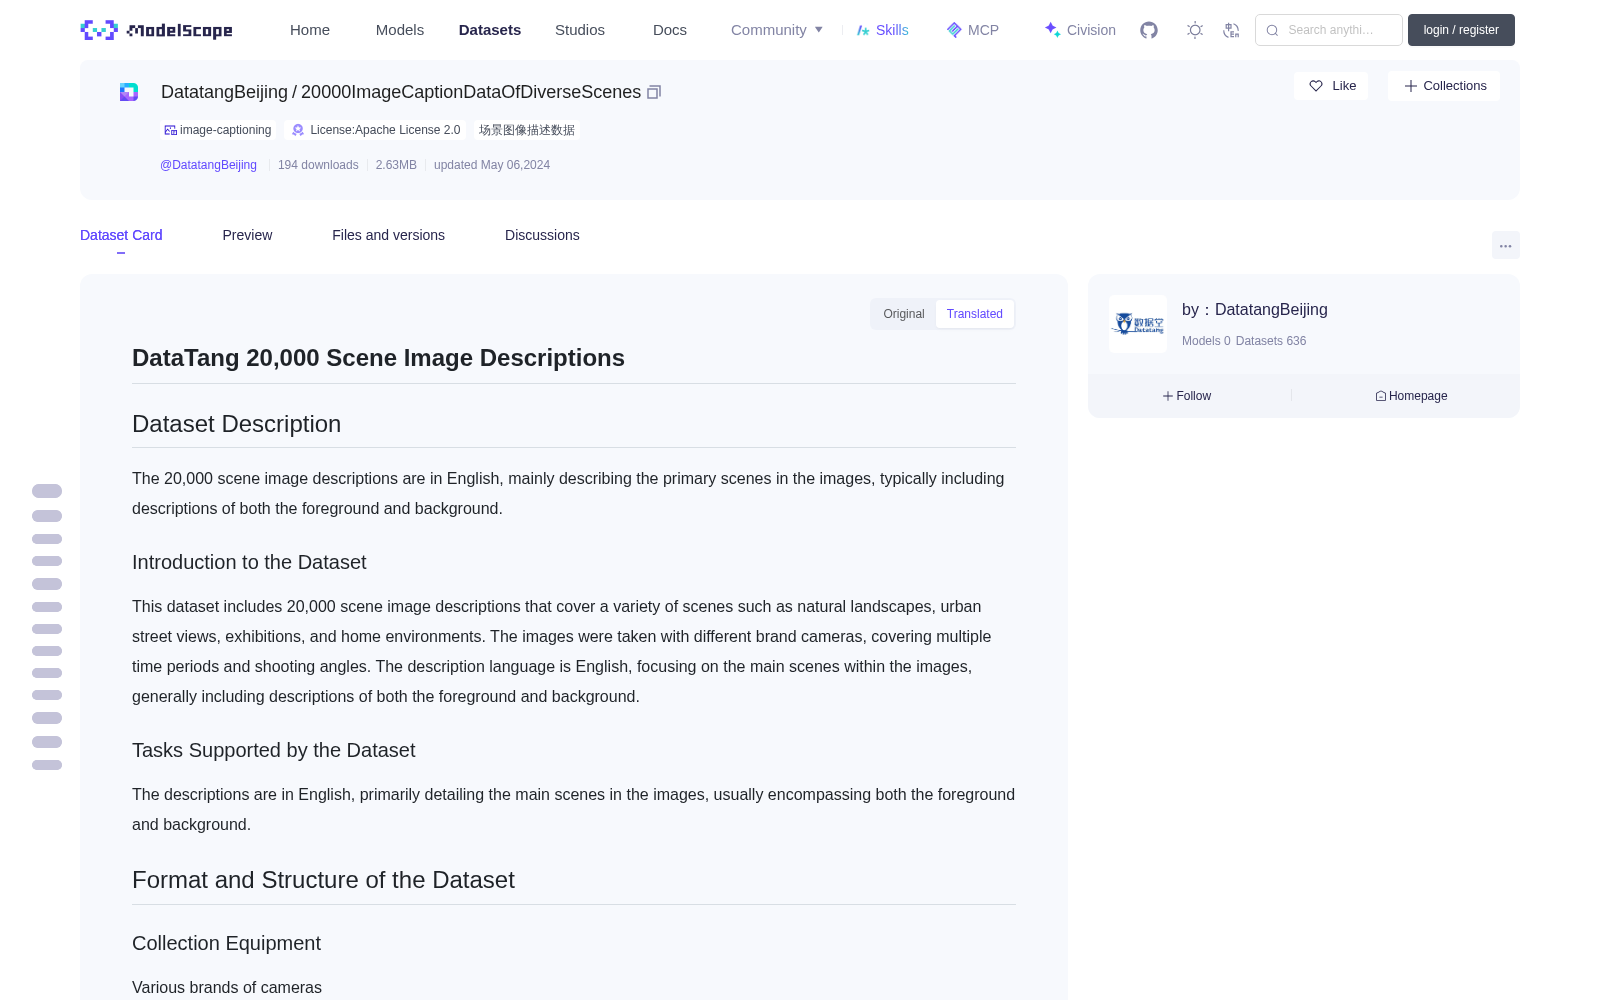Click the language switch icon
Viewport: 1600px width, 1000px height.
point(1231,30)
